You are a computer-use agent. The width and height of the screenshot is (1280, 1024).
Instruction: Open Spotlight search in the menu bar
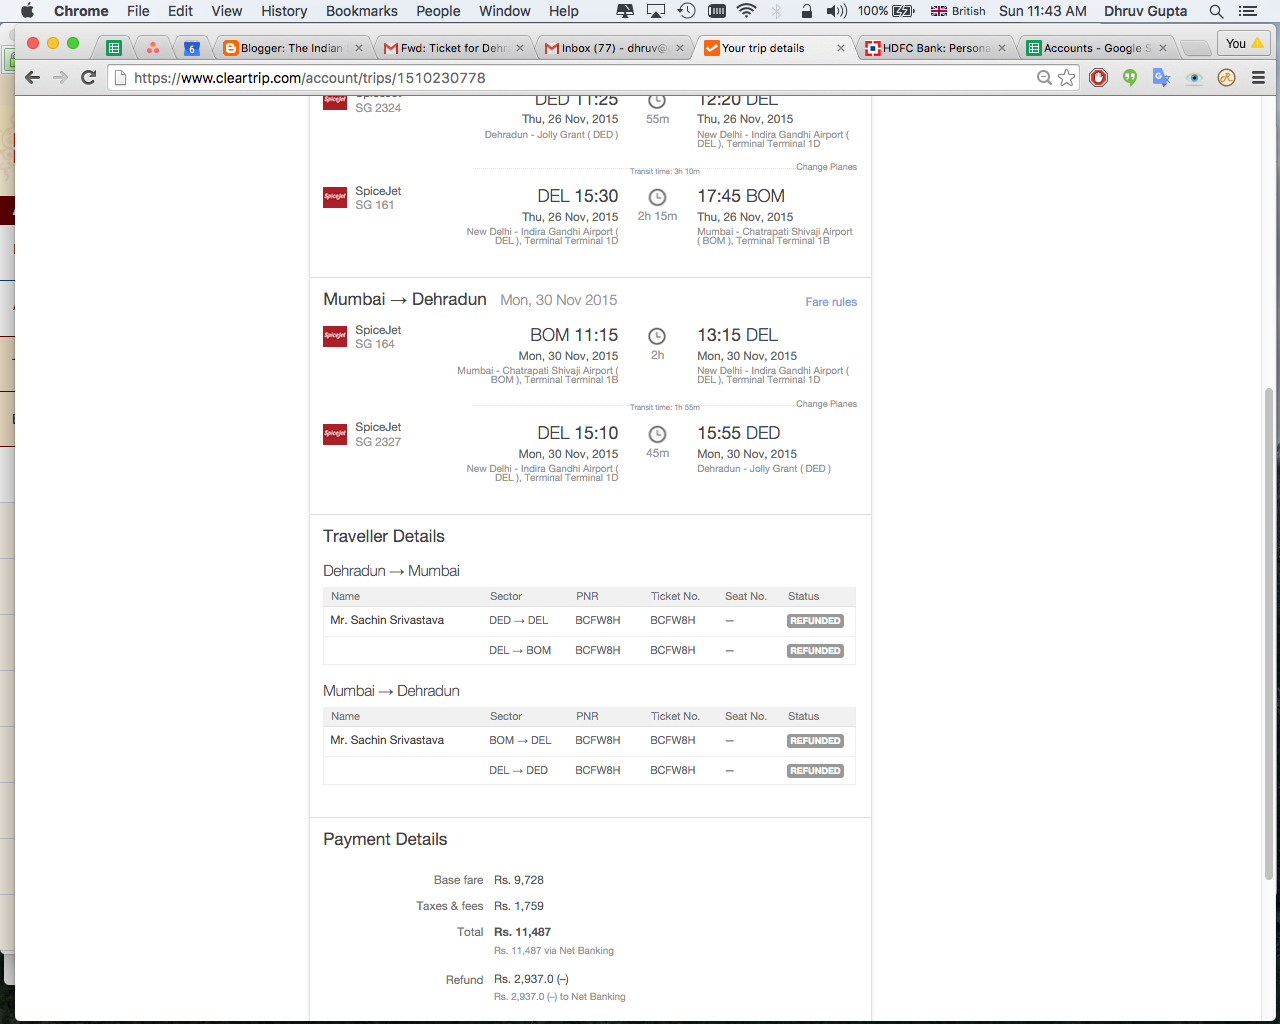click(x=1216, y=11)
